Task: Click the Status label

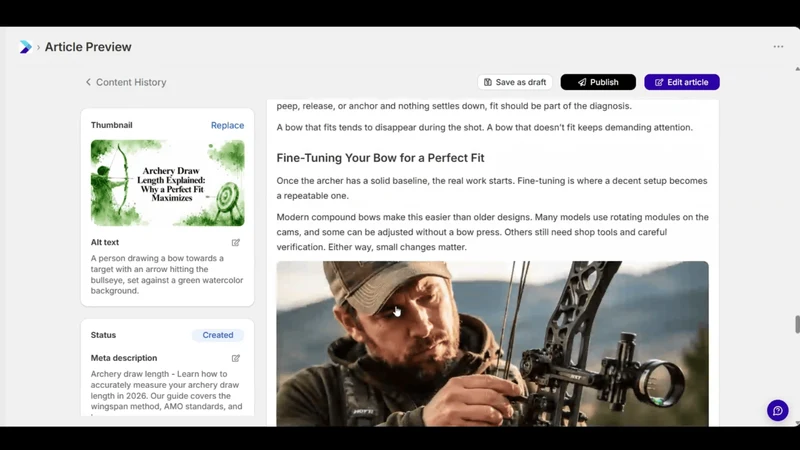Action: coord(103,335)
